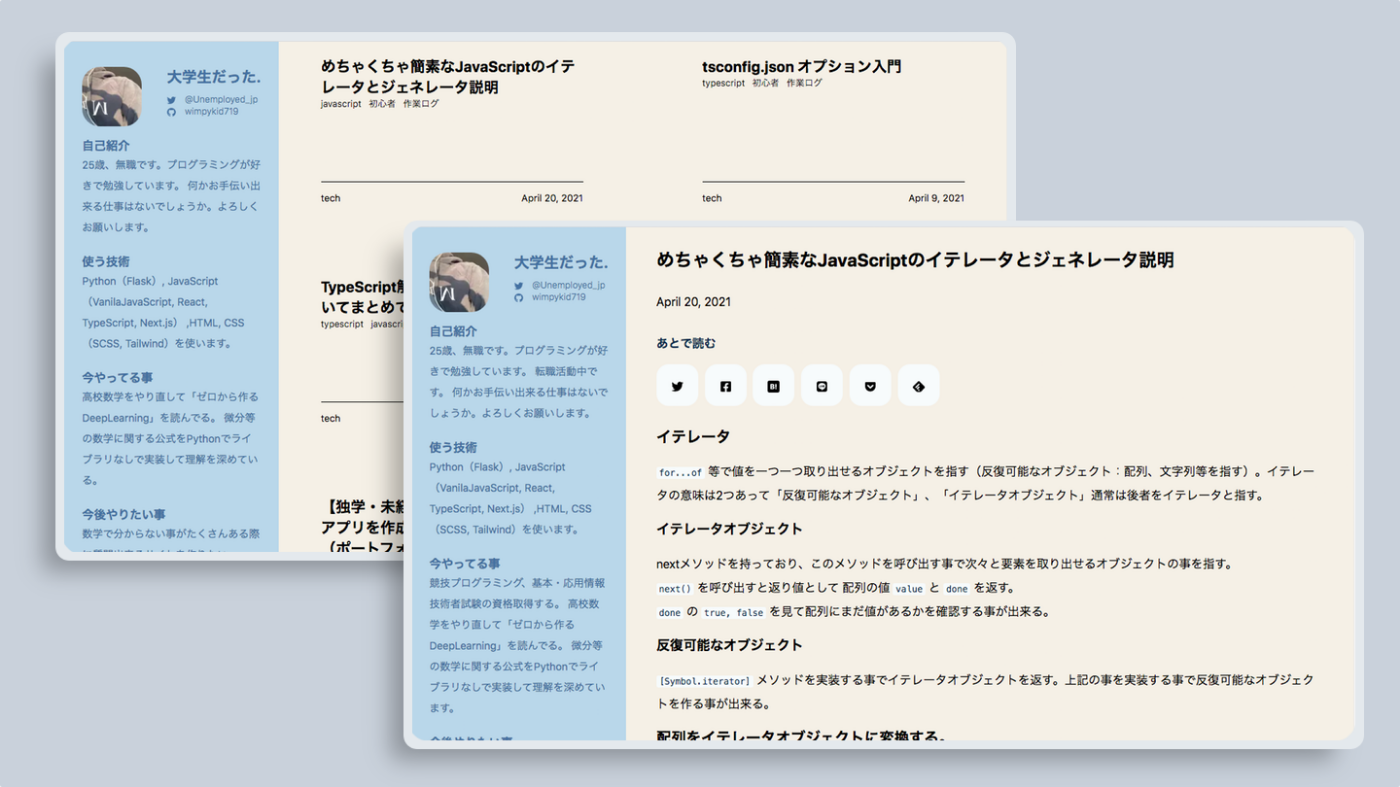Screen dimensions: 1400x787
Task: Select javascript tag under the iterator article
Action: [x=341, y=103]
